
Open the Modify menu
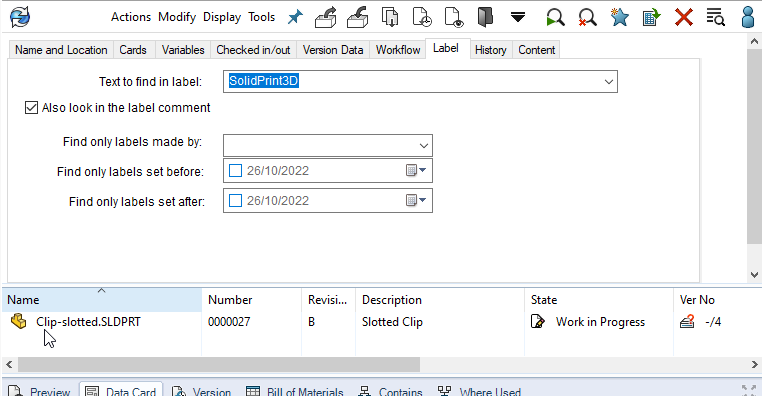tap(177, 17)
